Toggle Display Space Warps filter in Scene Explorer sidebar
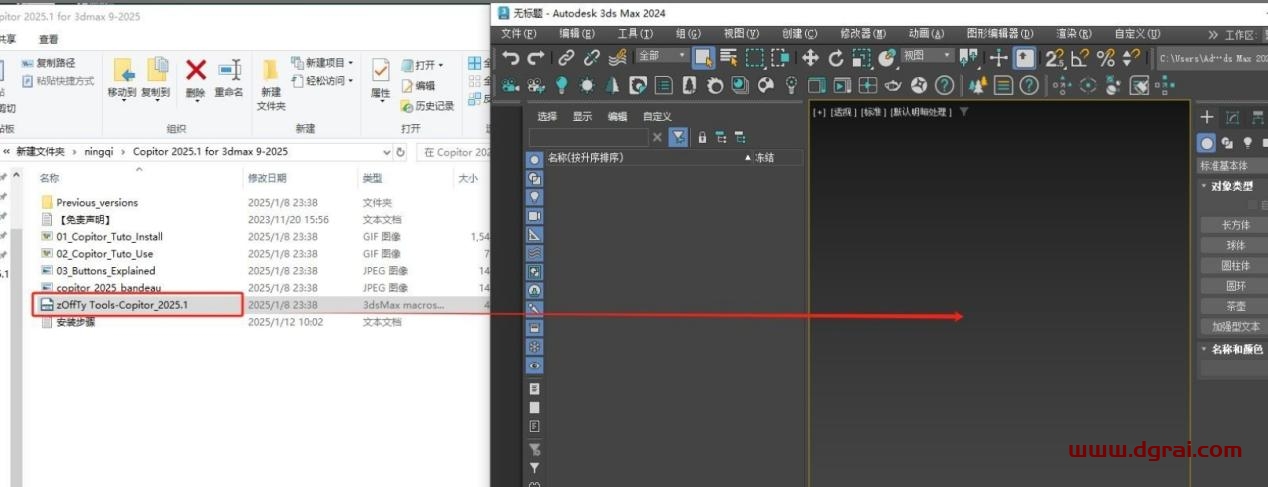 point(534,253)
